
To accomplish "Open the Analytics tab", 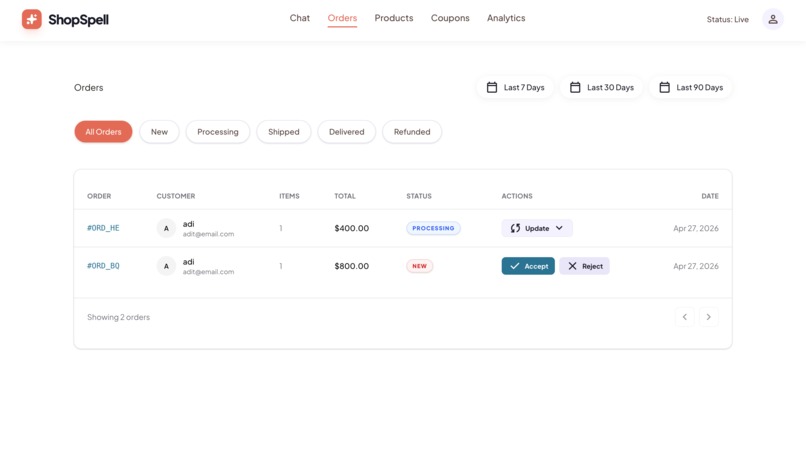I will (x=506, y=18).
